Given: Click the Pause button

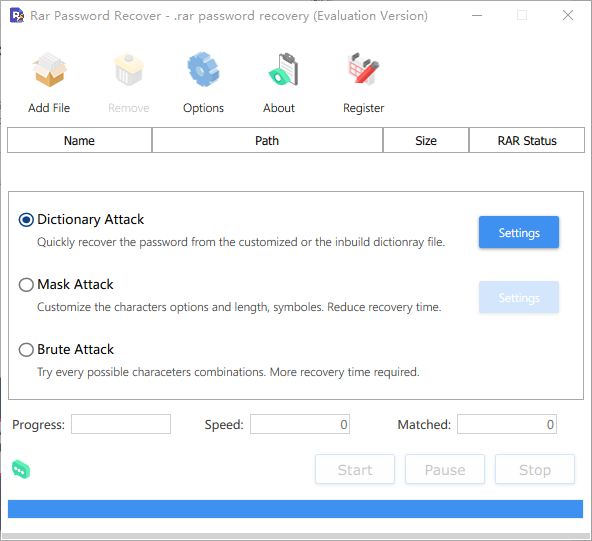Looking at the screenshot, I should coord(445,469).
